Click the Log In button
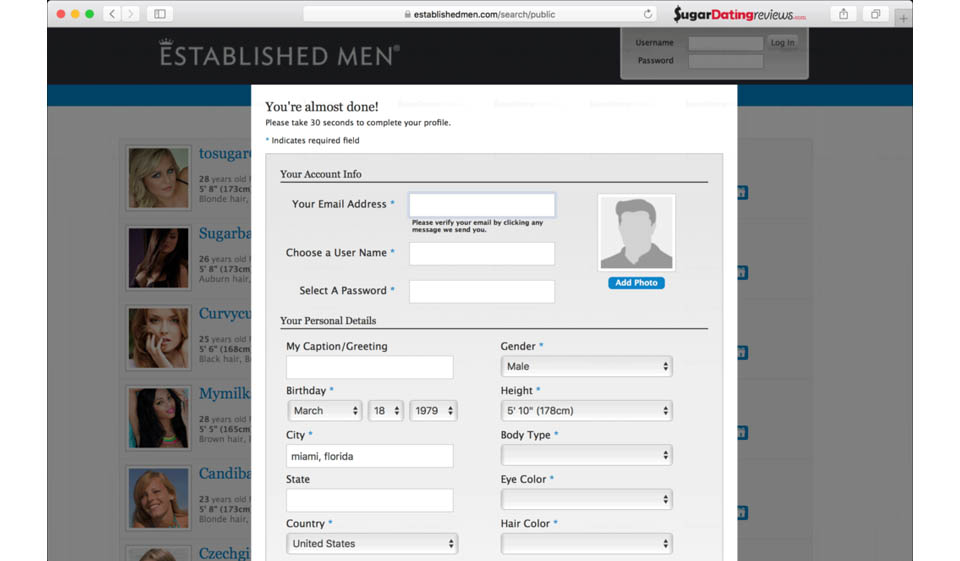This screenshot has width=960, height=561. 782,43
